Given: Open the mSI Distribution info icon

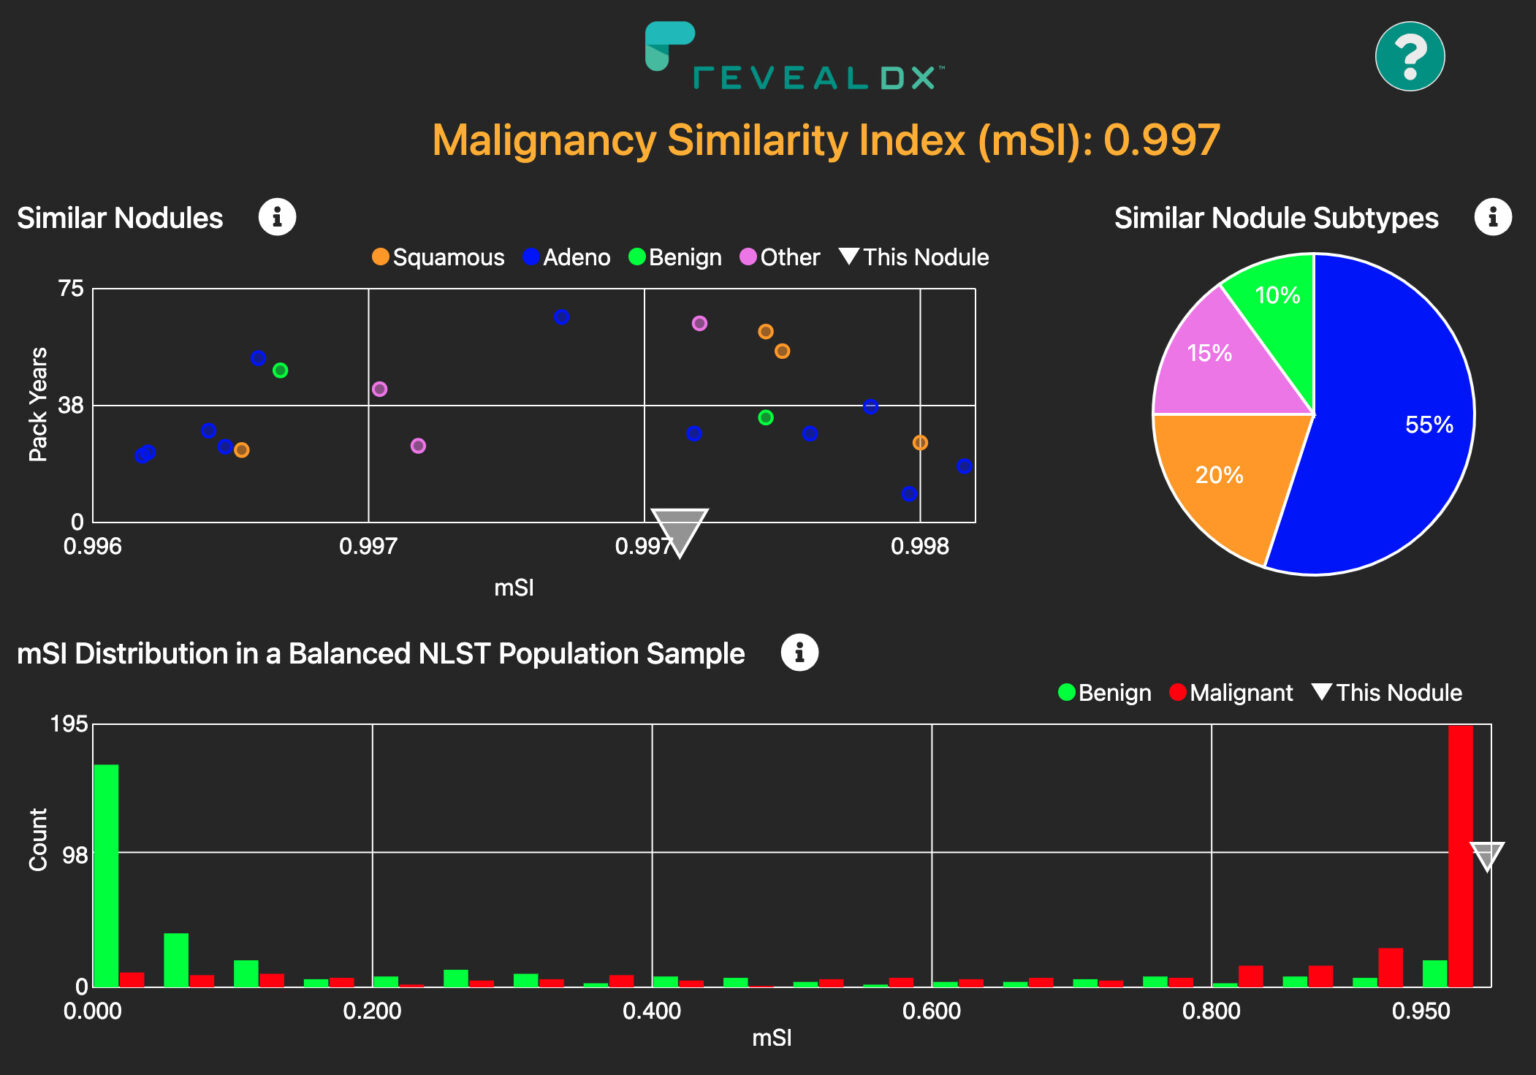Looking at the screenshot, I should tap(799, 653).
